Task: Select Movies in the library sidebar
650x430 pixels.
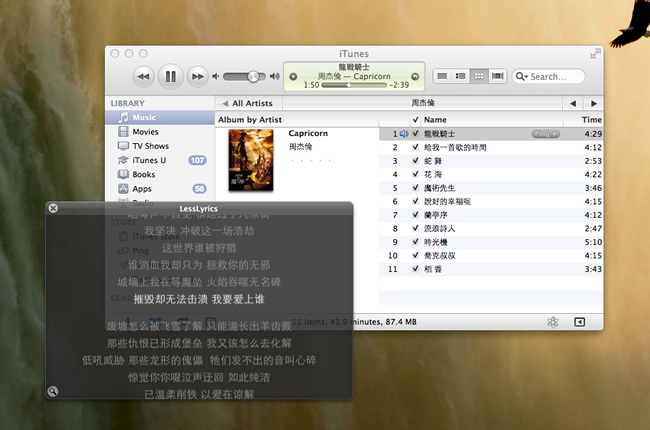Action: pyautogui.click(x=160, y=132)
